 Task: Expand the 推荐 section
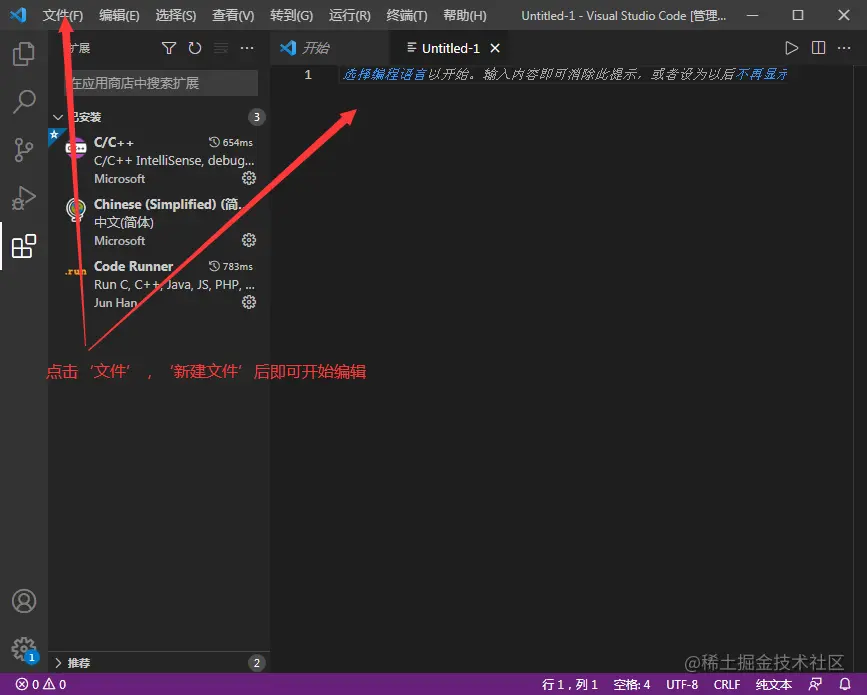[x=159, y=663]
